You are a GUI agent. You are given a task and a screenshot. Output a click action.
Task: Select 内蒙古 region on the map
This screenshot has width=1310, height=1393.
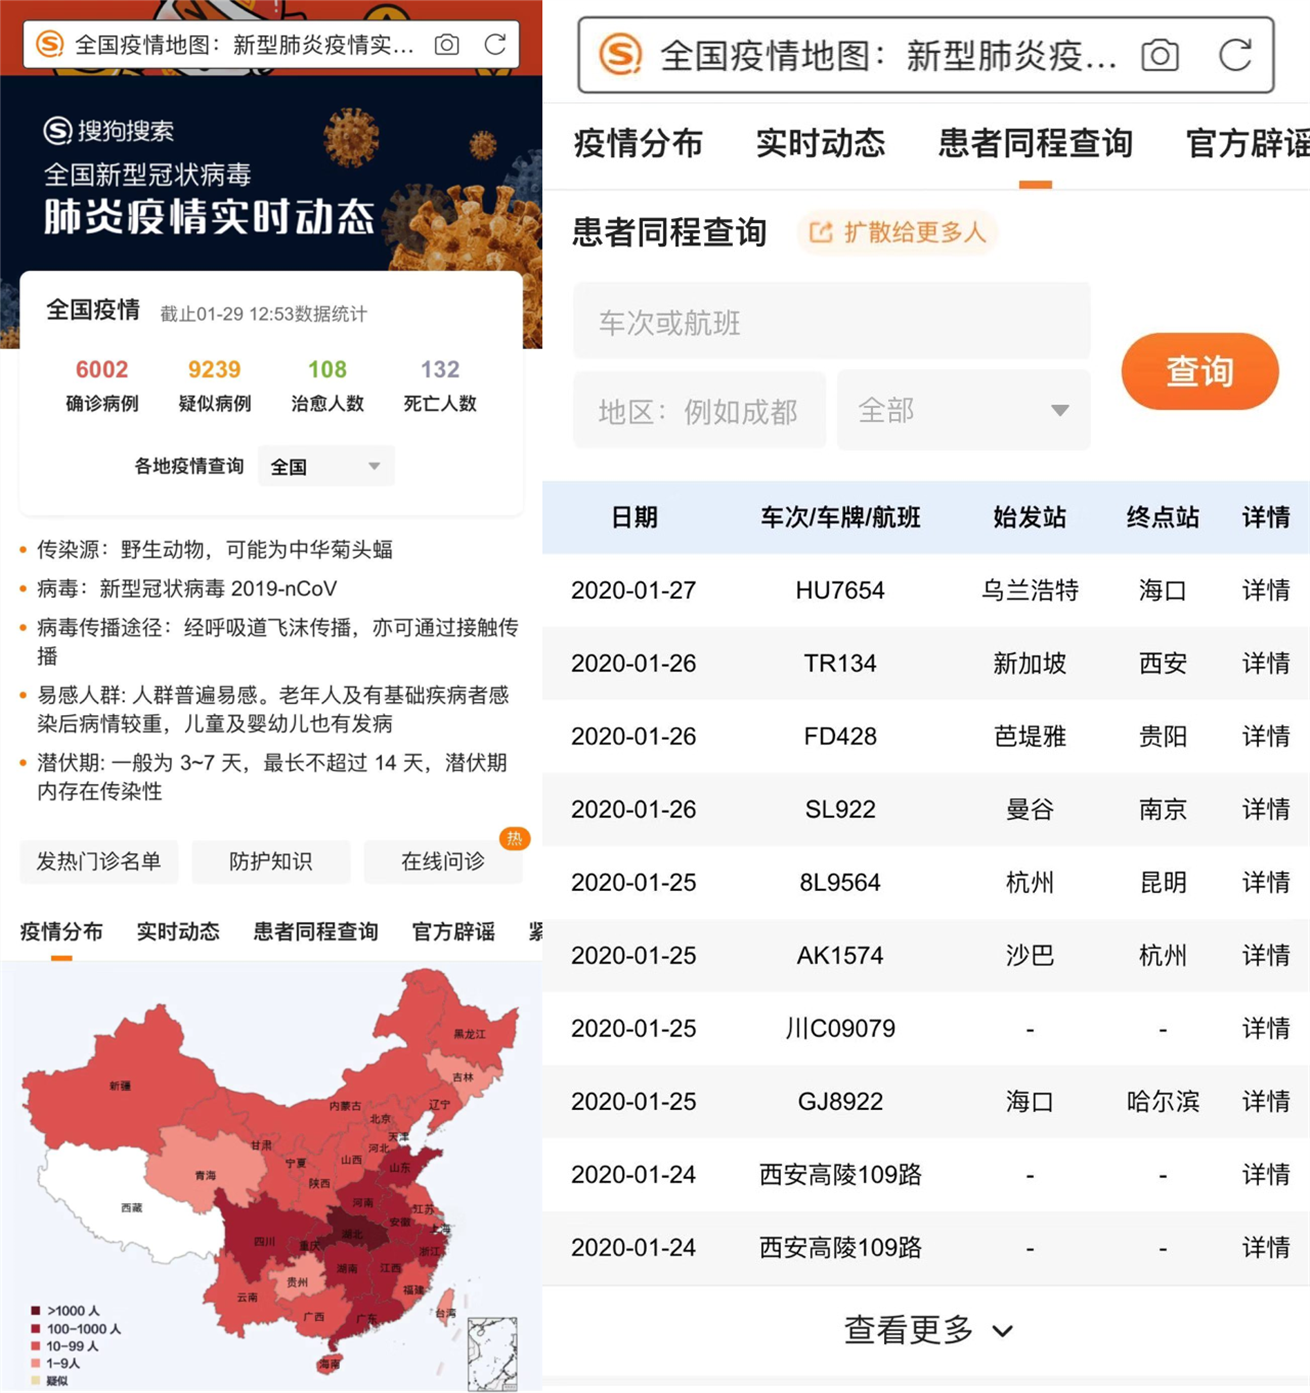coord(345,1105)
